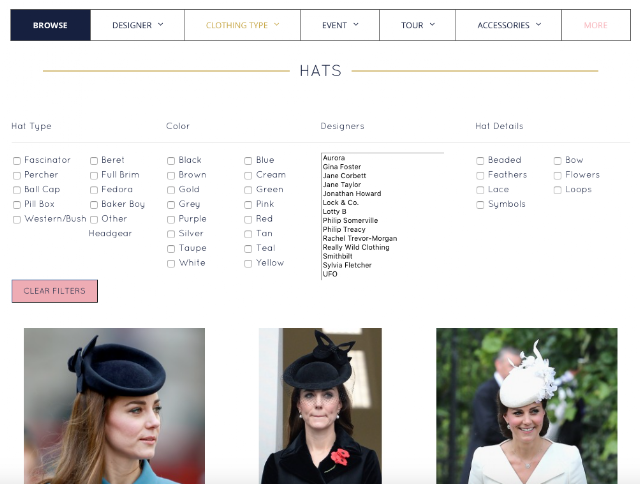Check the Teal color filter
Screen dimensions: 640x484
point(248,249)
